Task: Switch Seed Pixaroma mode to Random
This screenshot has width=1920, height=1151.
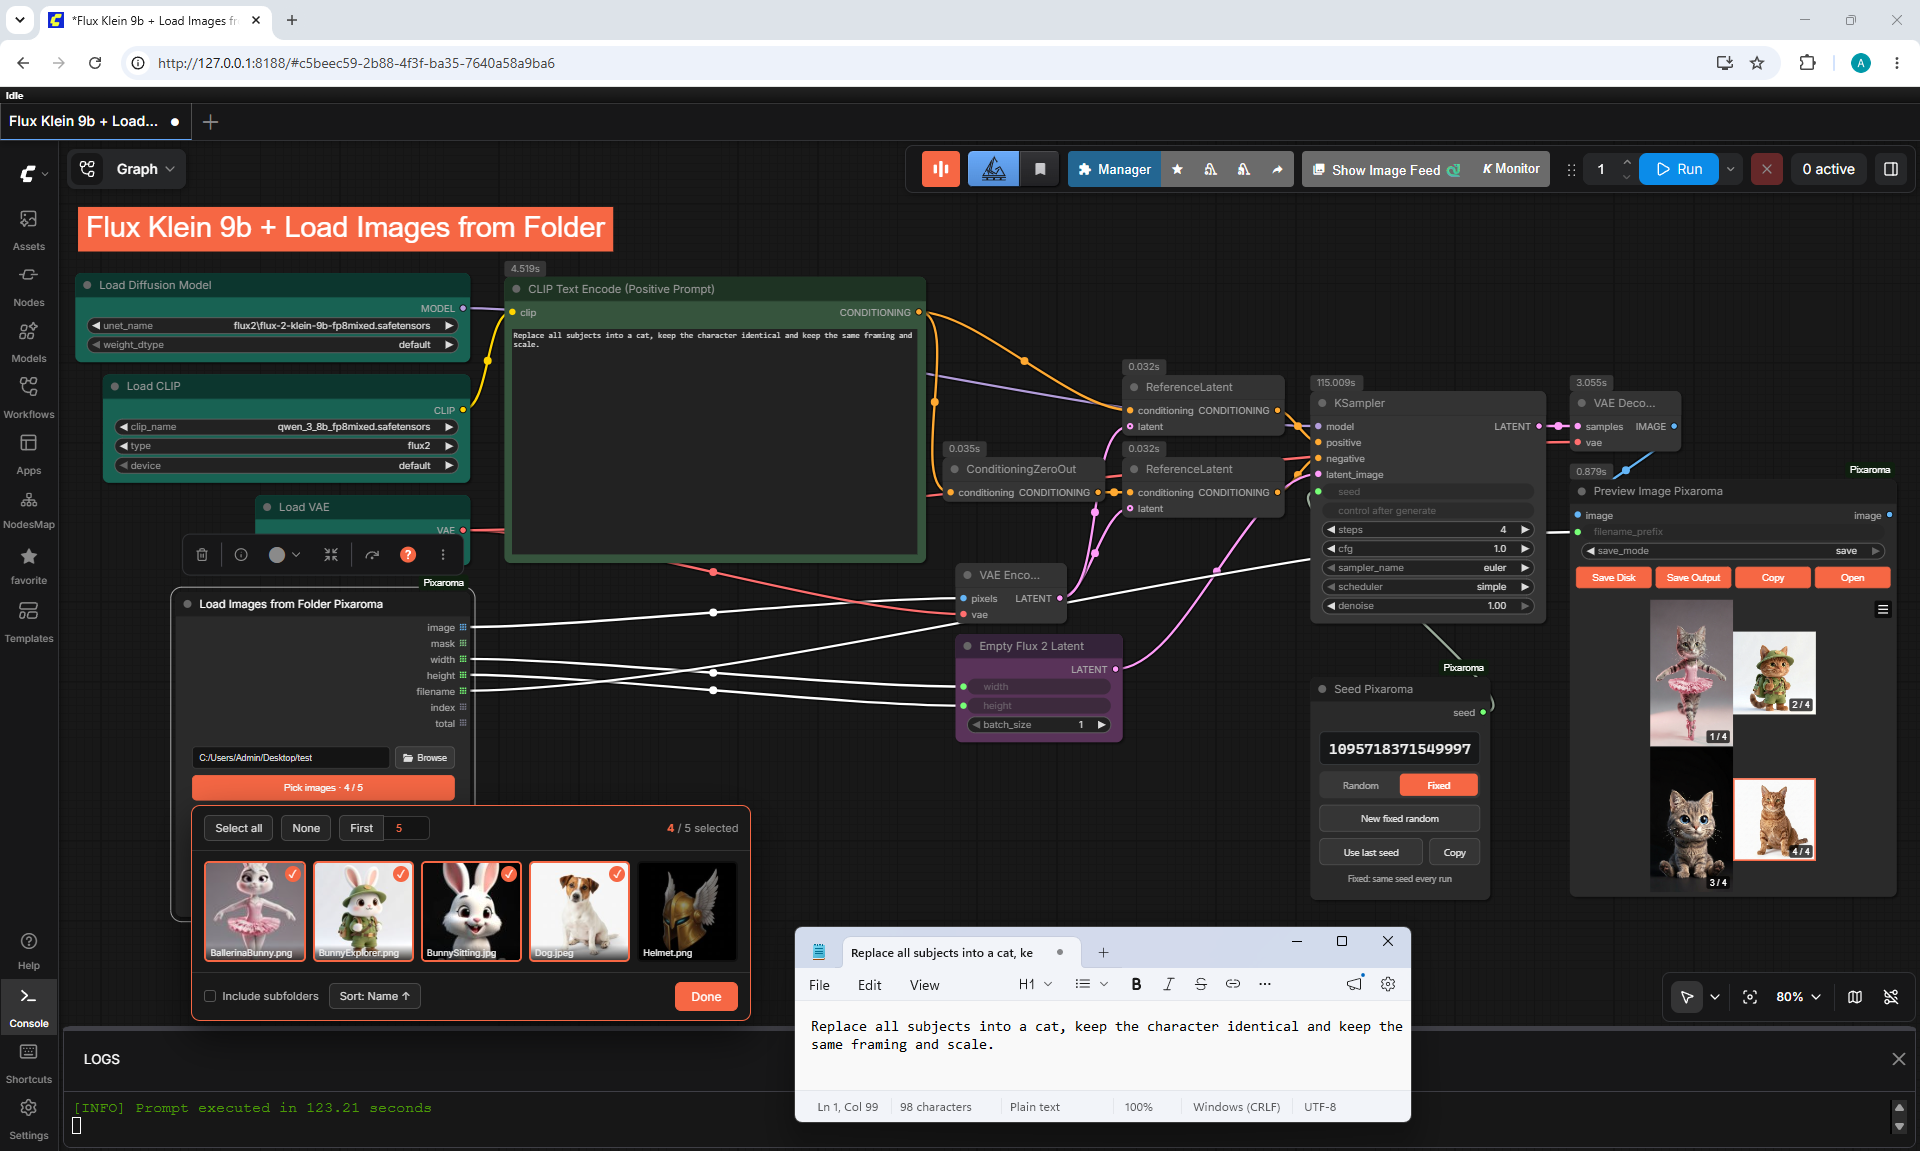Action: point(1360,786)
